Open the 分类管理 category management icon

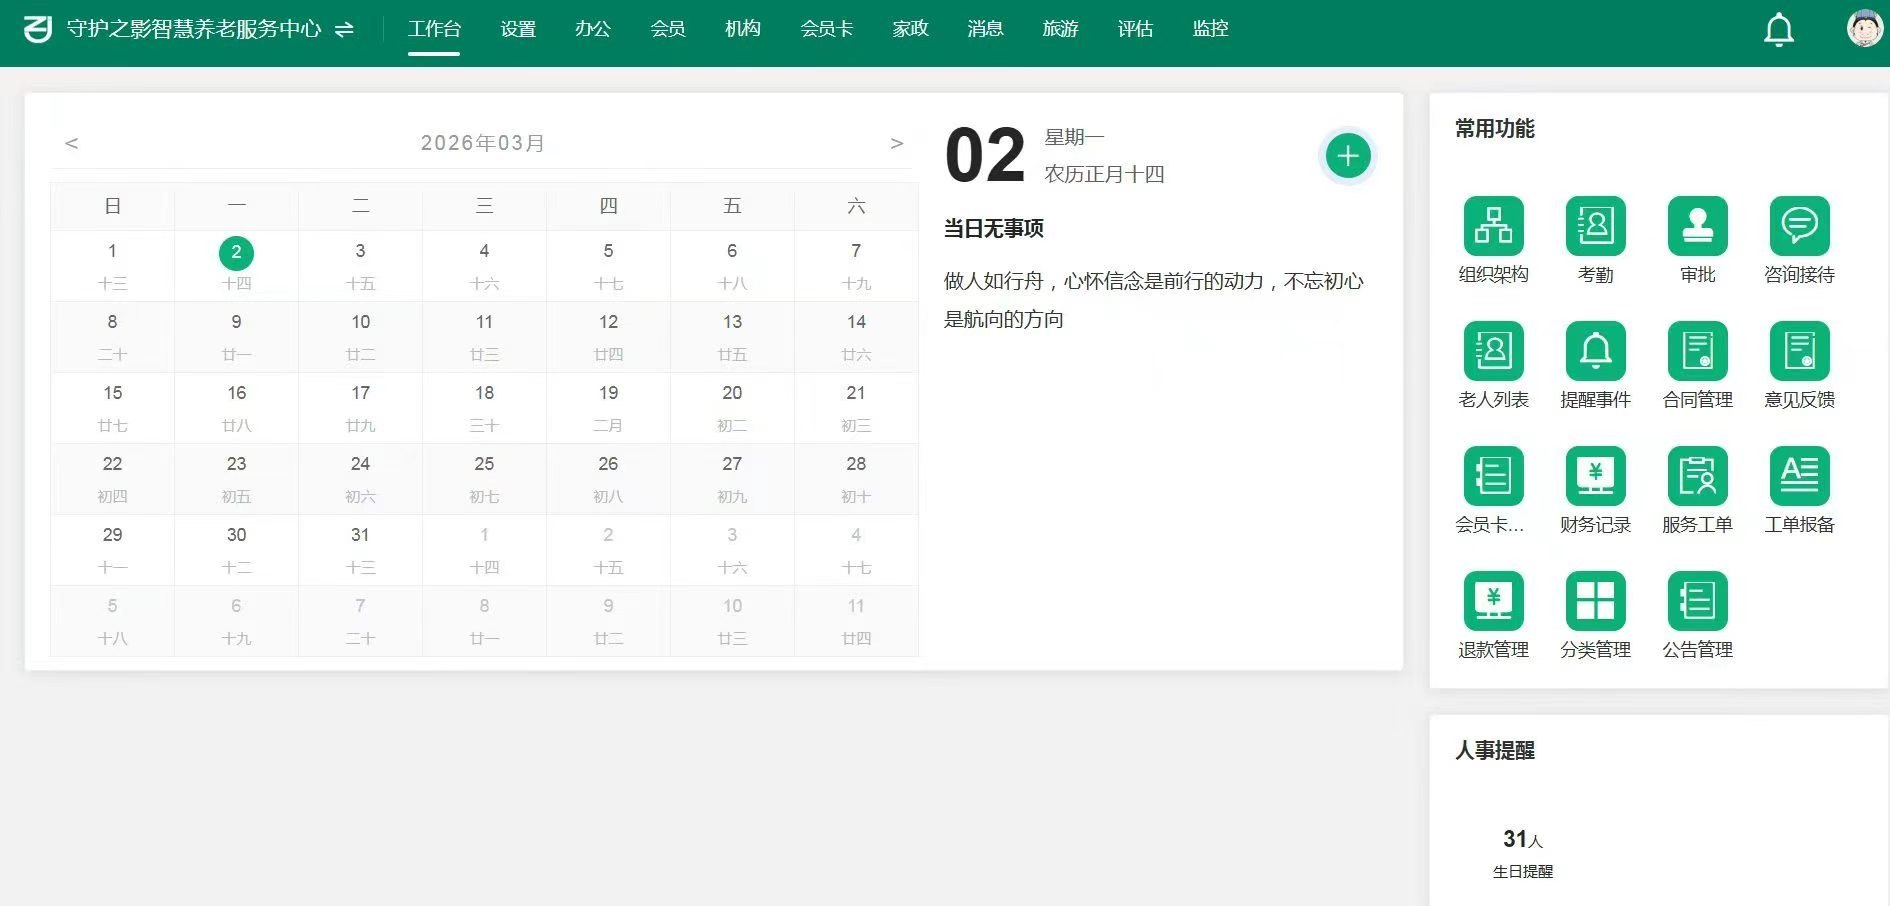click(x=1595, y=601)
